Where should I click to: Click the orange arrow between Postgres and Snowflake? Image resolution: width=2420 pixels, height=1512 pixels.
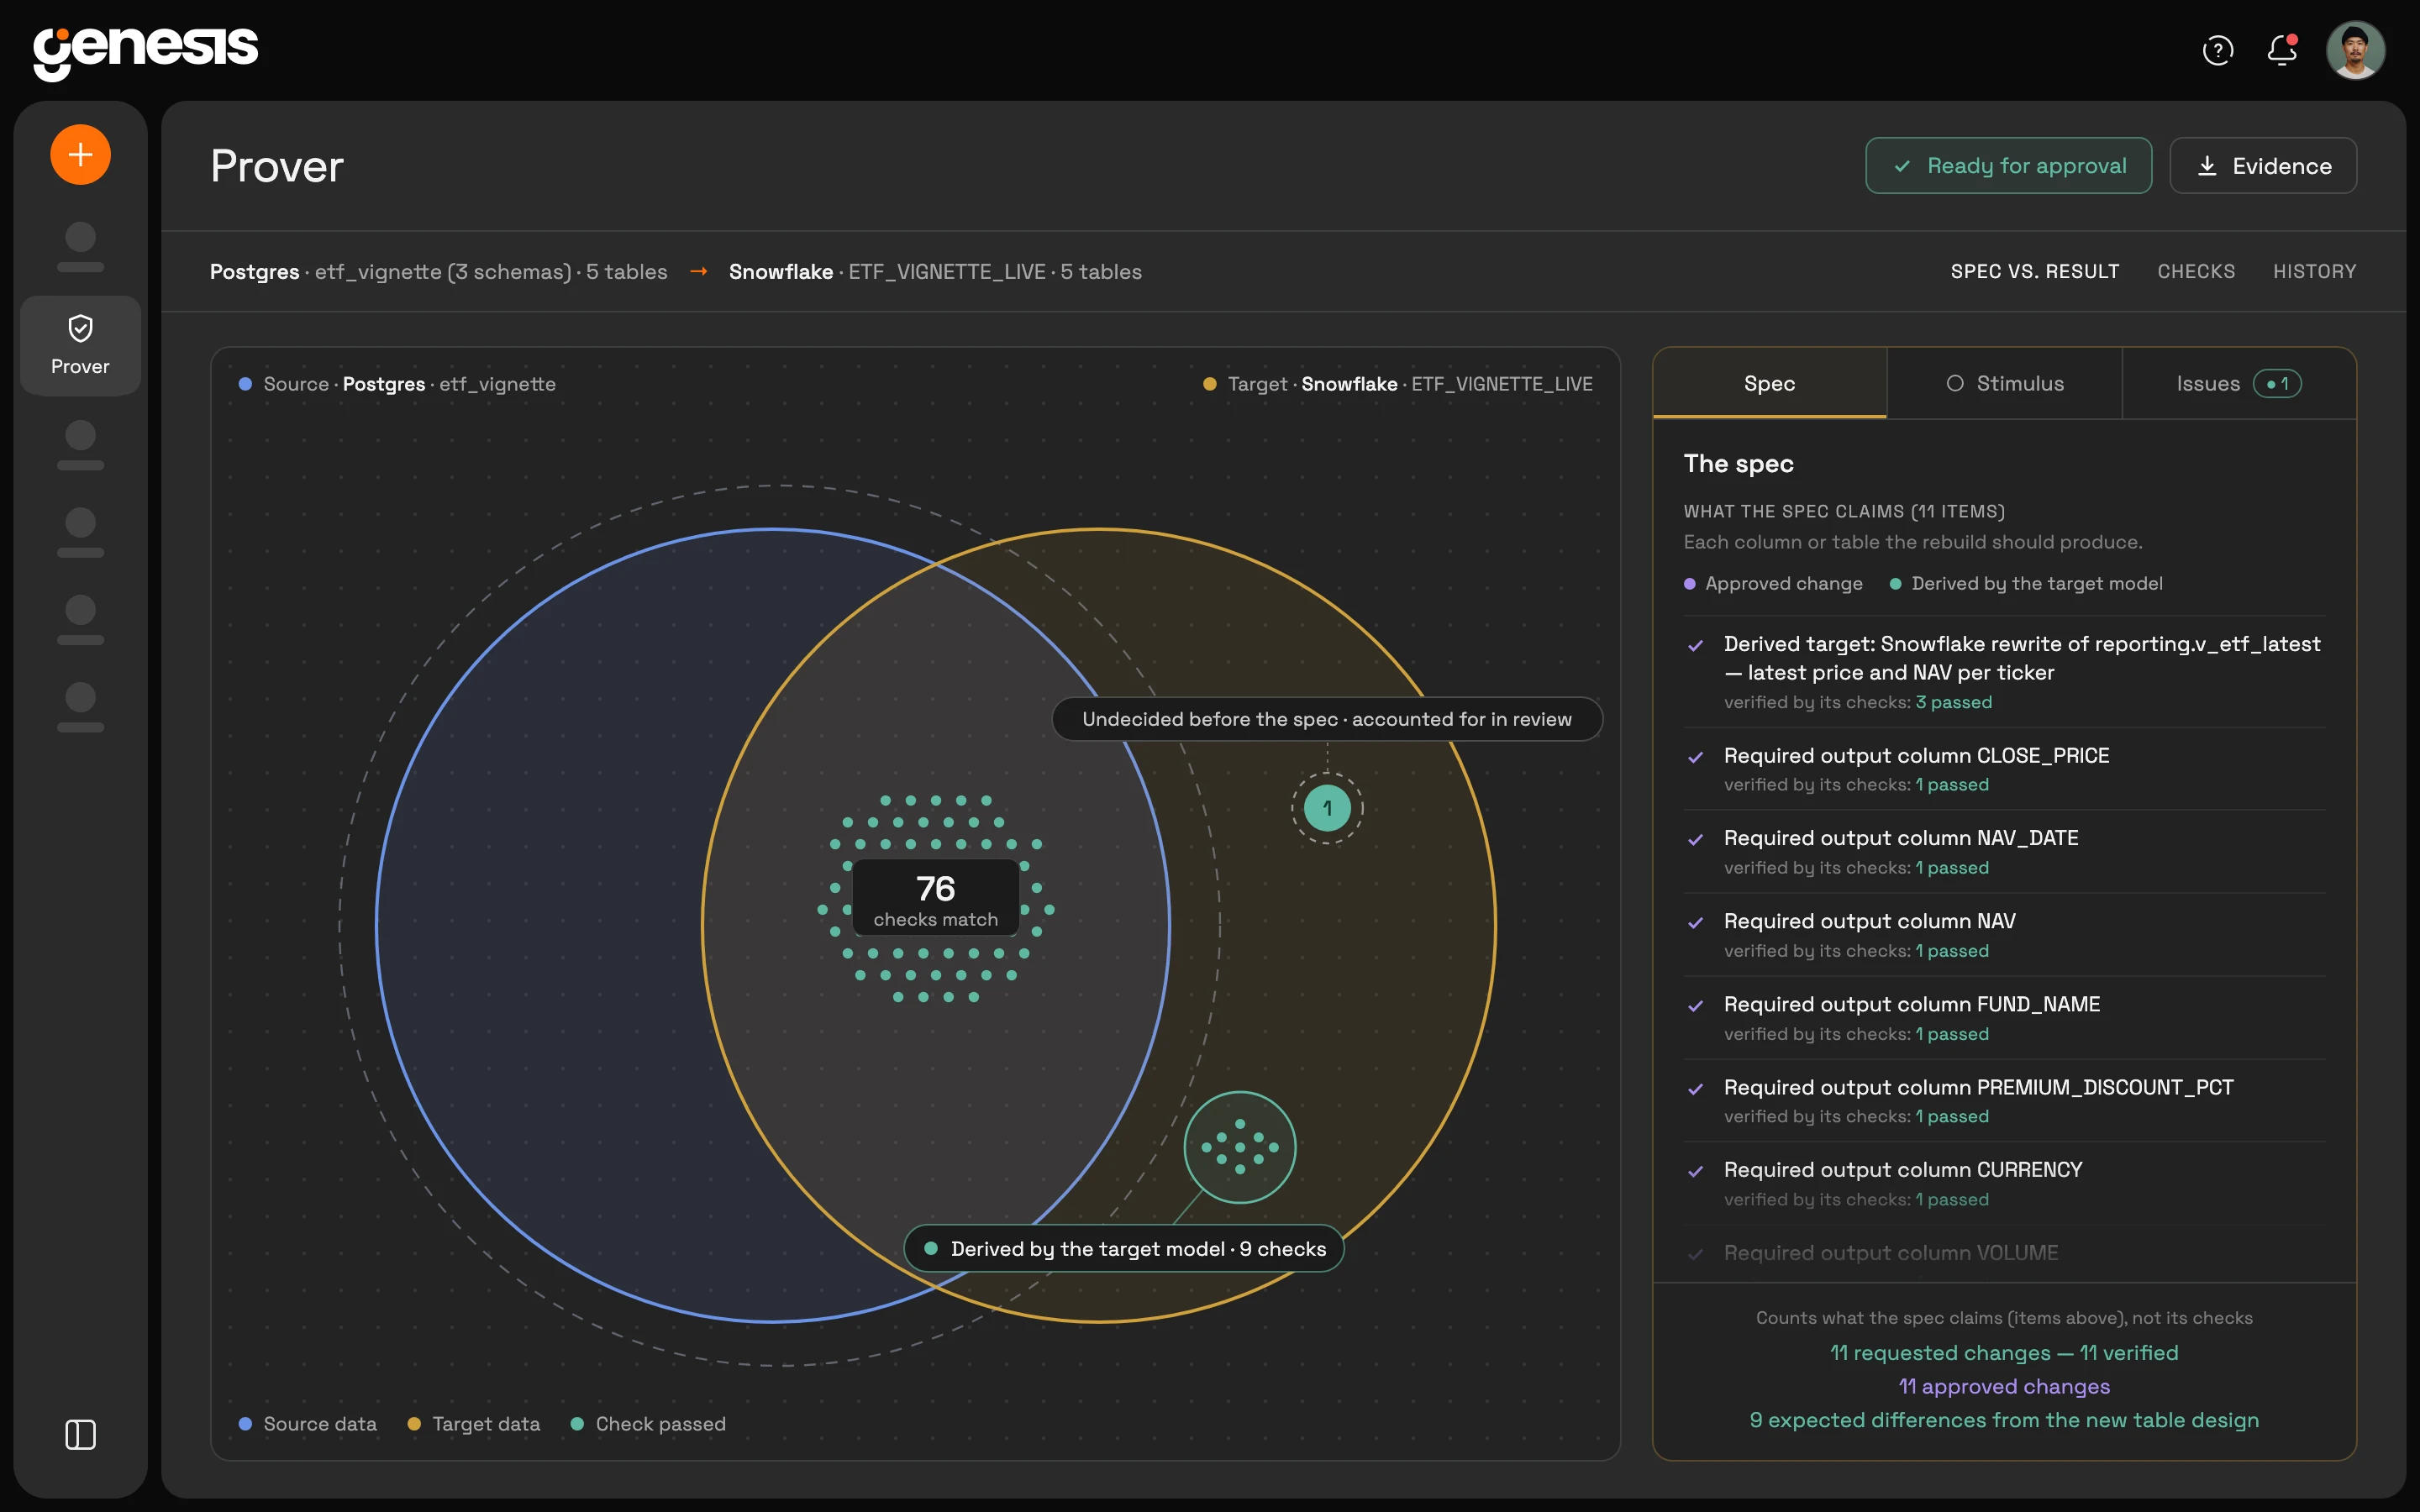pos(699,271)
